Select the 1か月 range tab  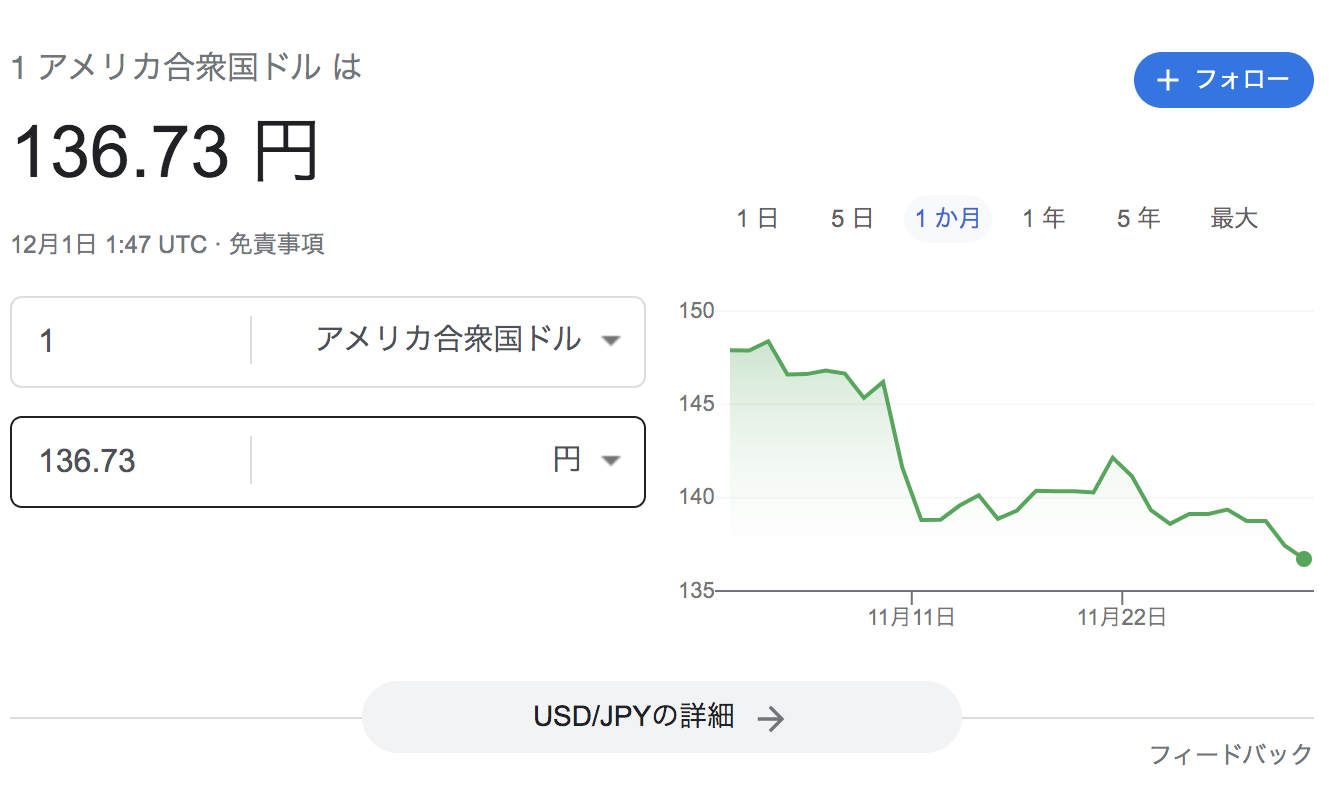(947, 218)
